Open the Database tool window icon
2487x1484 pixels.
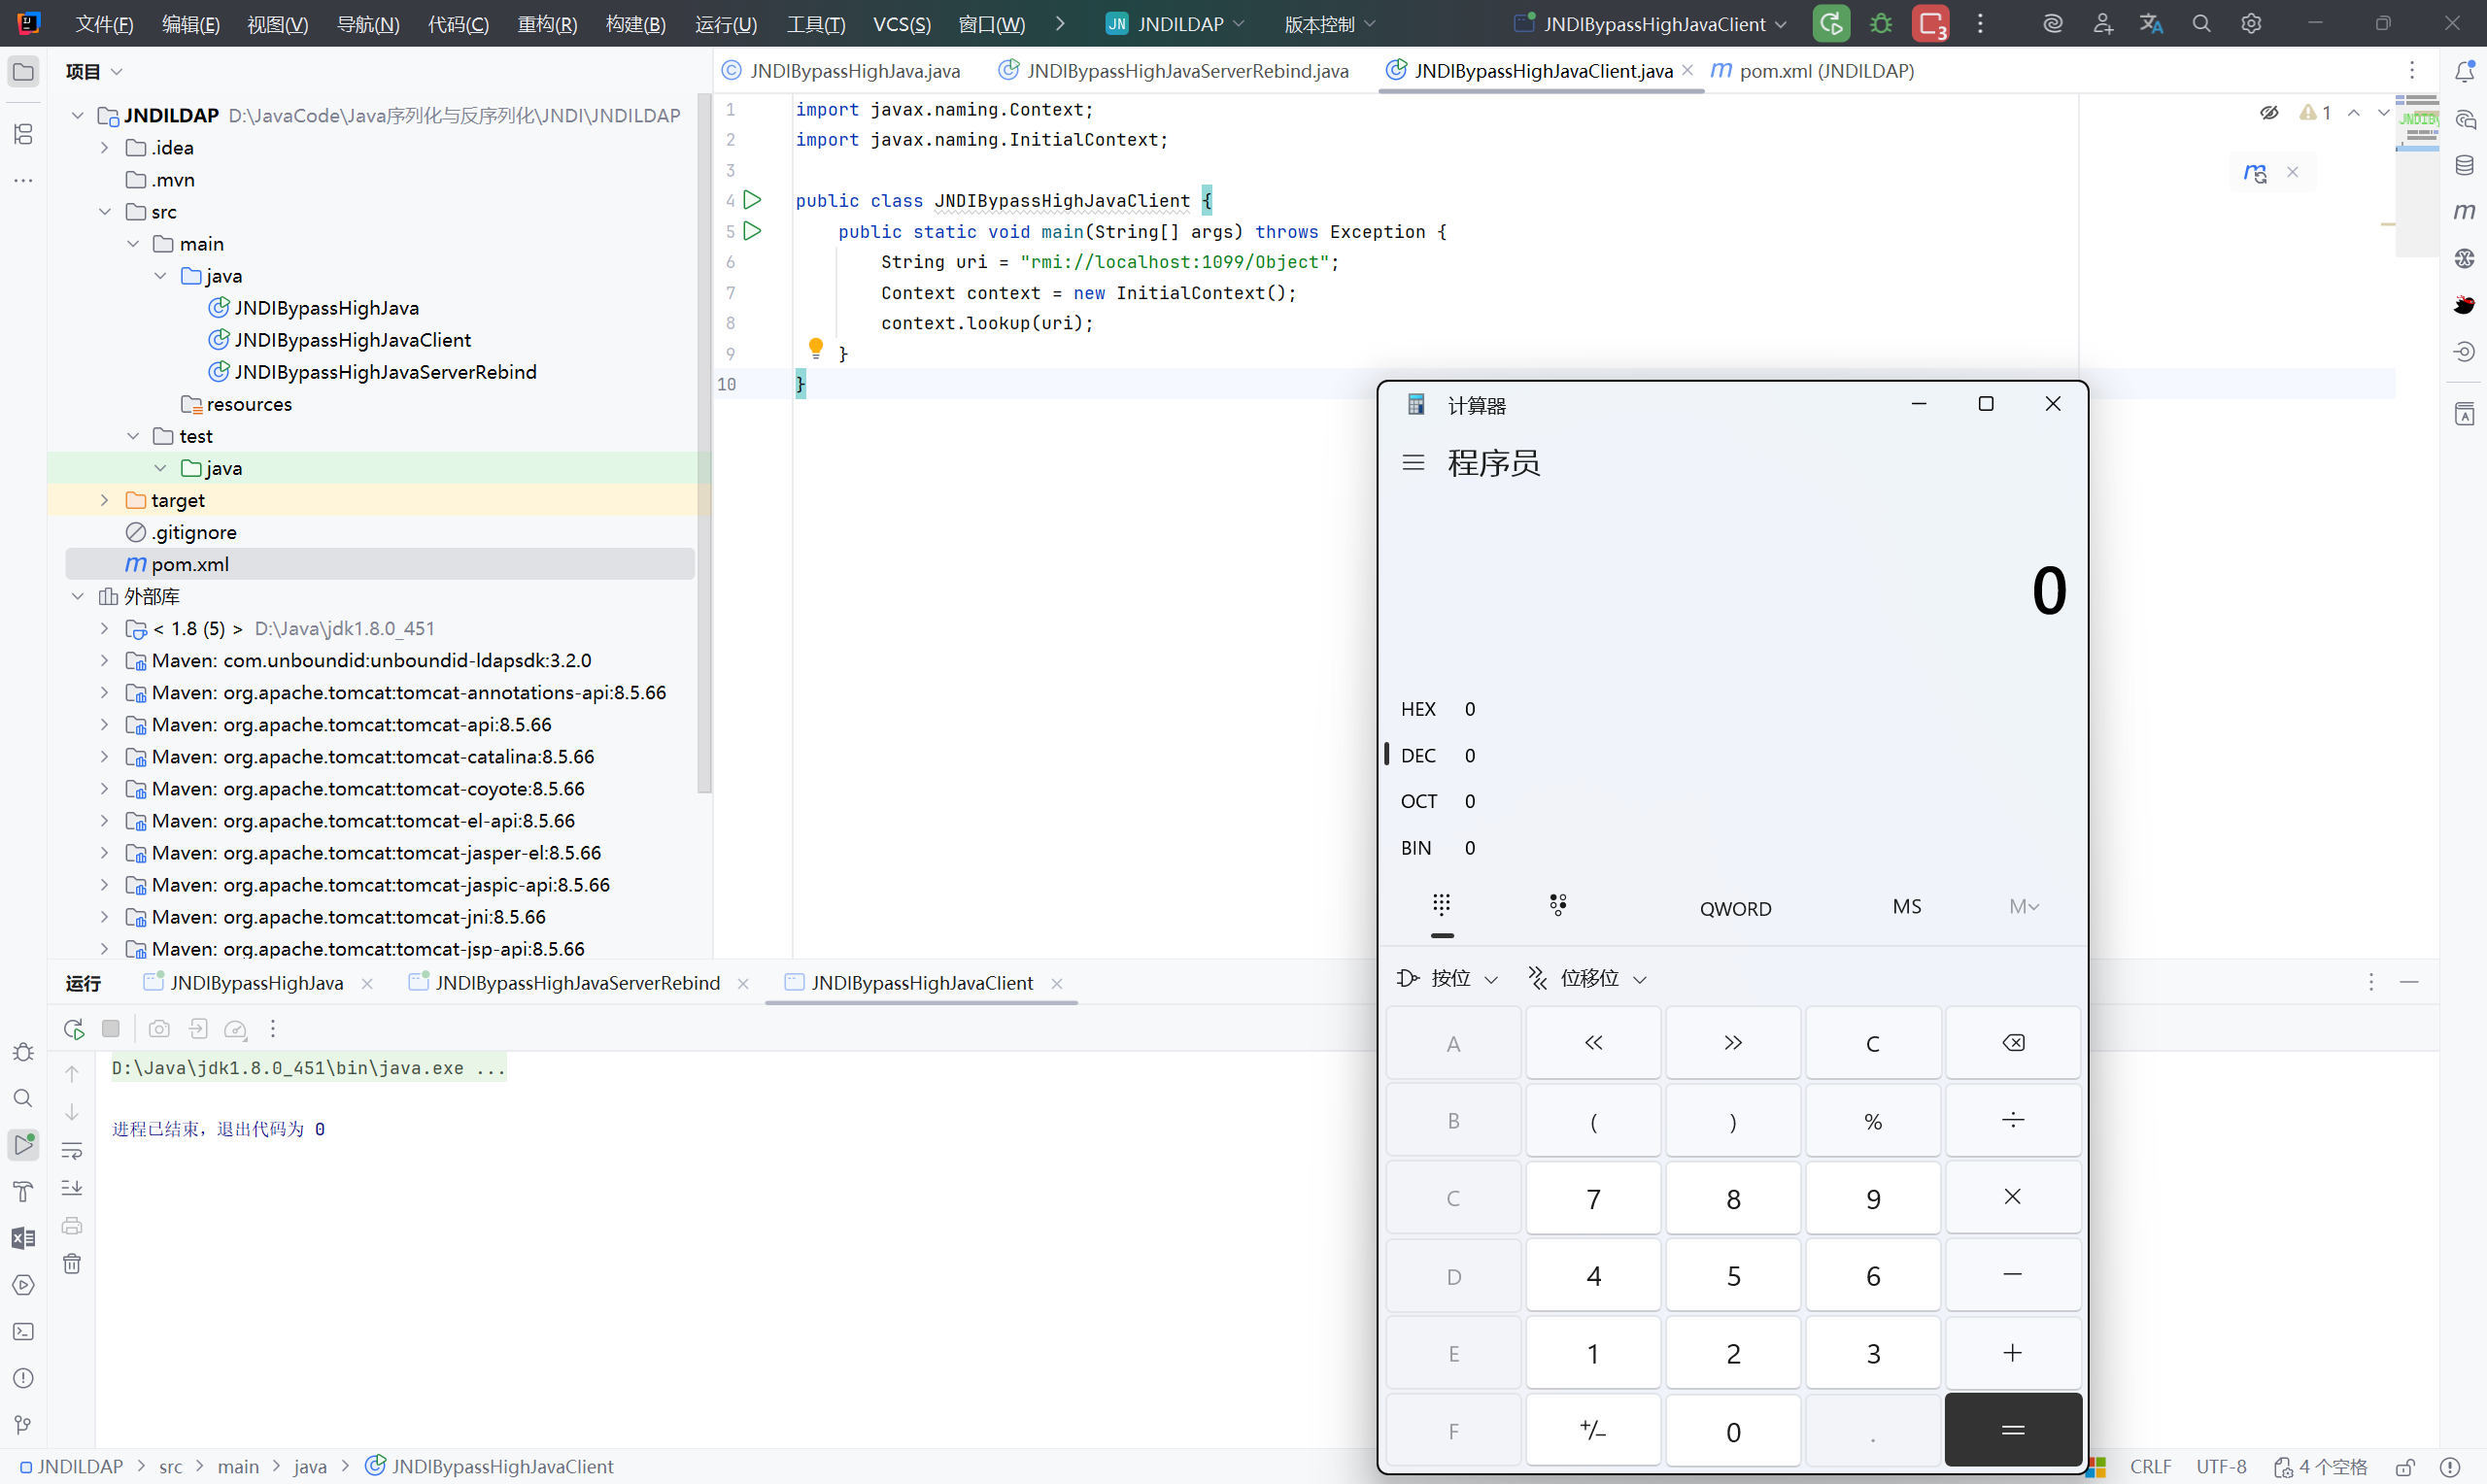coord(2464,165)
